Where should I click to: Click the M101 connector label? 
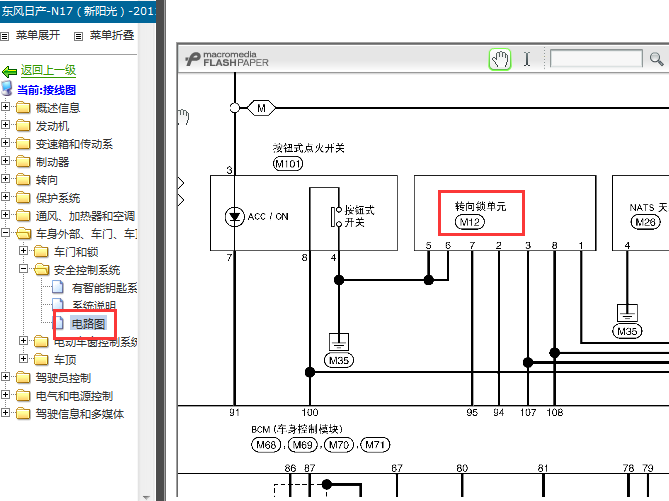click(x=288, y=163)
